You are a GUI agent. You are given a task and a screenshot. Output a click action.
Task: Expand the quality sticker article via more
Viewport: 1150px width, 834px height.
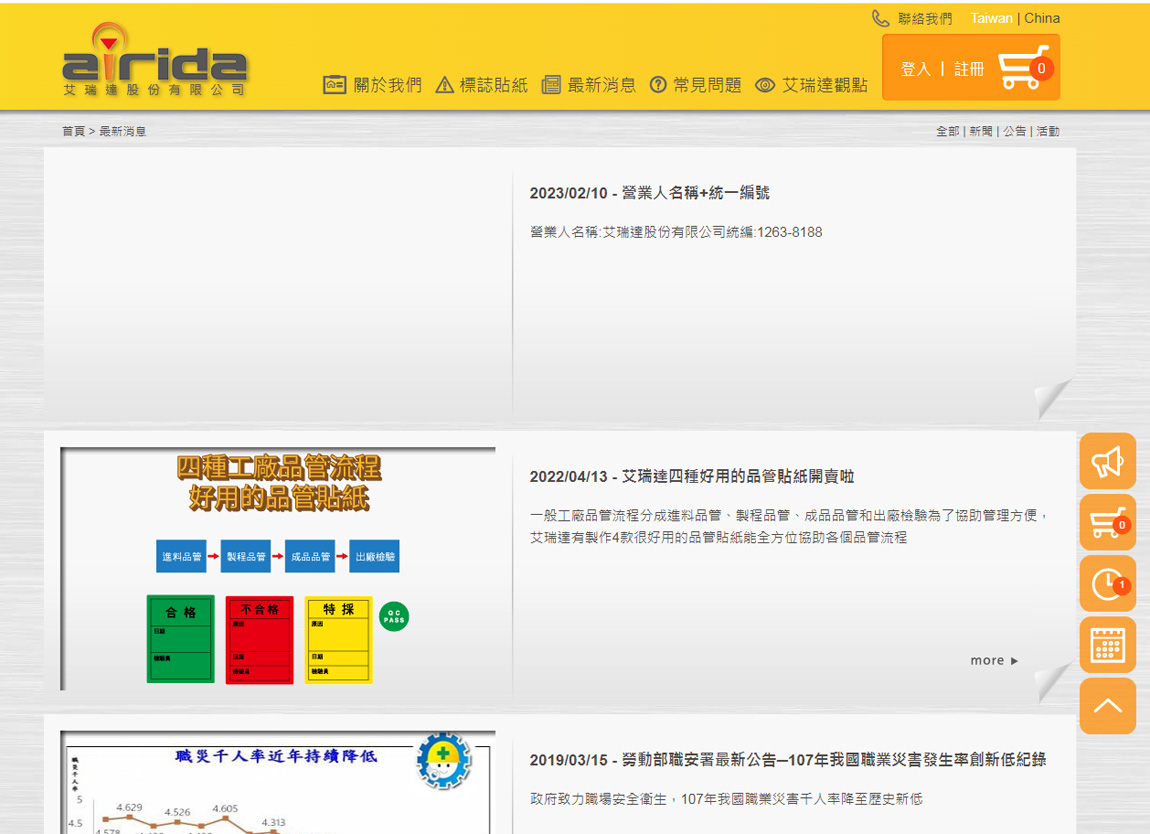993,660
